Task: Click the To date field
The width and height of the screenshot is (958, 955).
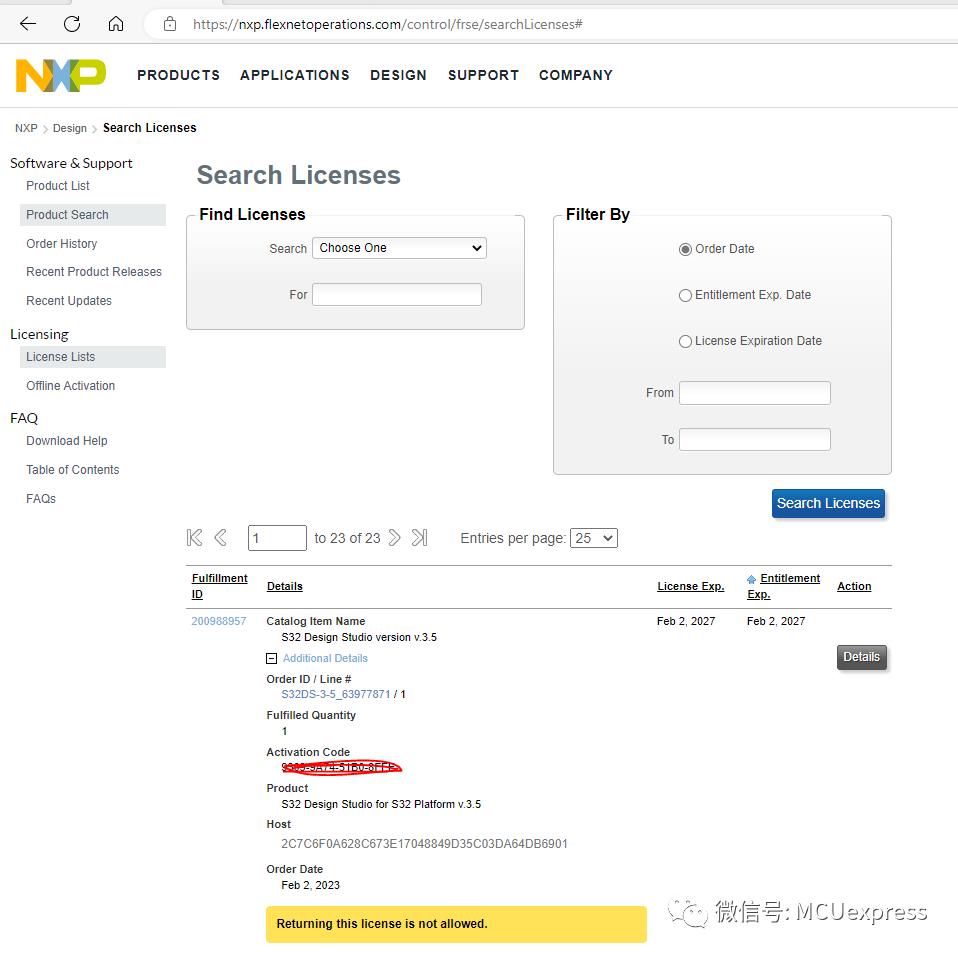Action: pyautogui.click(x=755, y=439)
